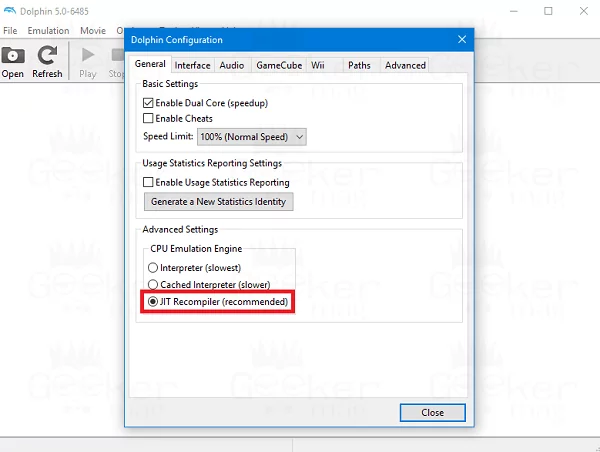Click the Play toolbar button
The image size is (600, 452).
coord(88,62)
